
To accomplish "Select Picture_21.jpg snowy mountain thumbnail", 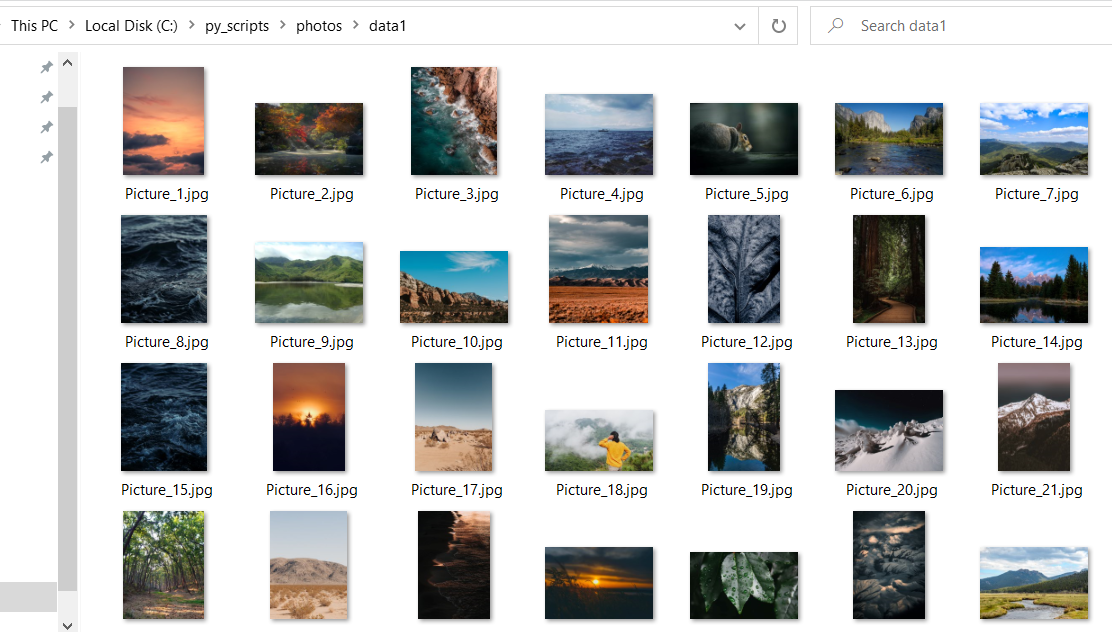I will [x=1034, y=417].
